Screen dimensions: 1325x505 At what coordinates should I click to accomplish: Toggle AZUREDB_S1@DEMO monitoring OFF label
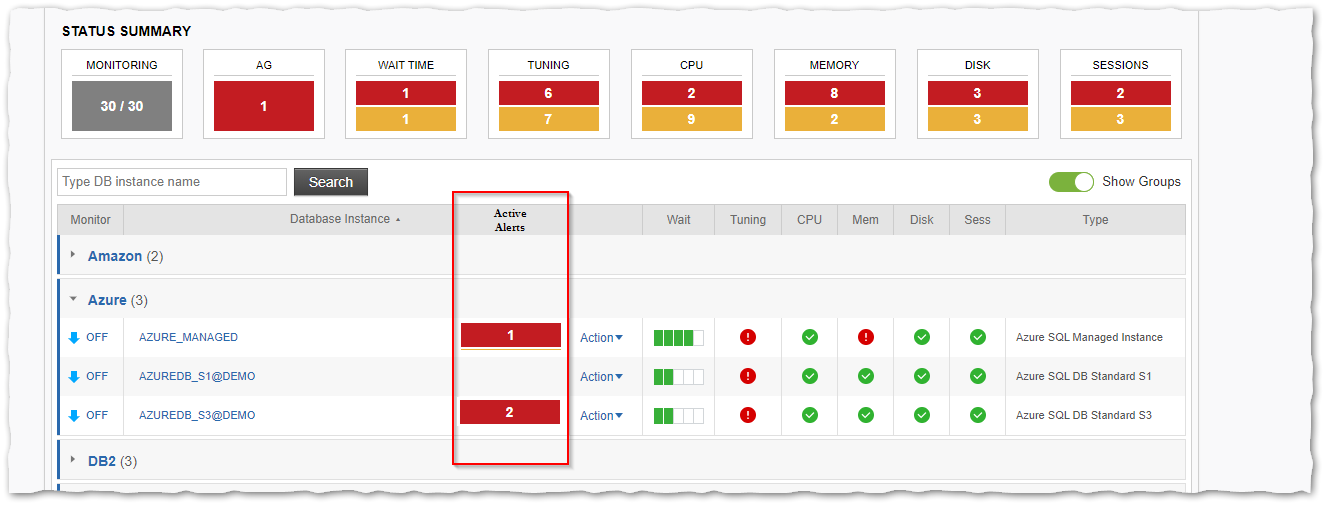coord(97,376)
